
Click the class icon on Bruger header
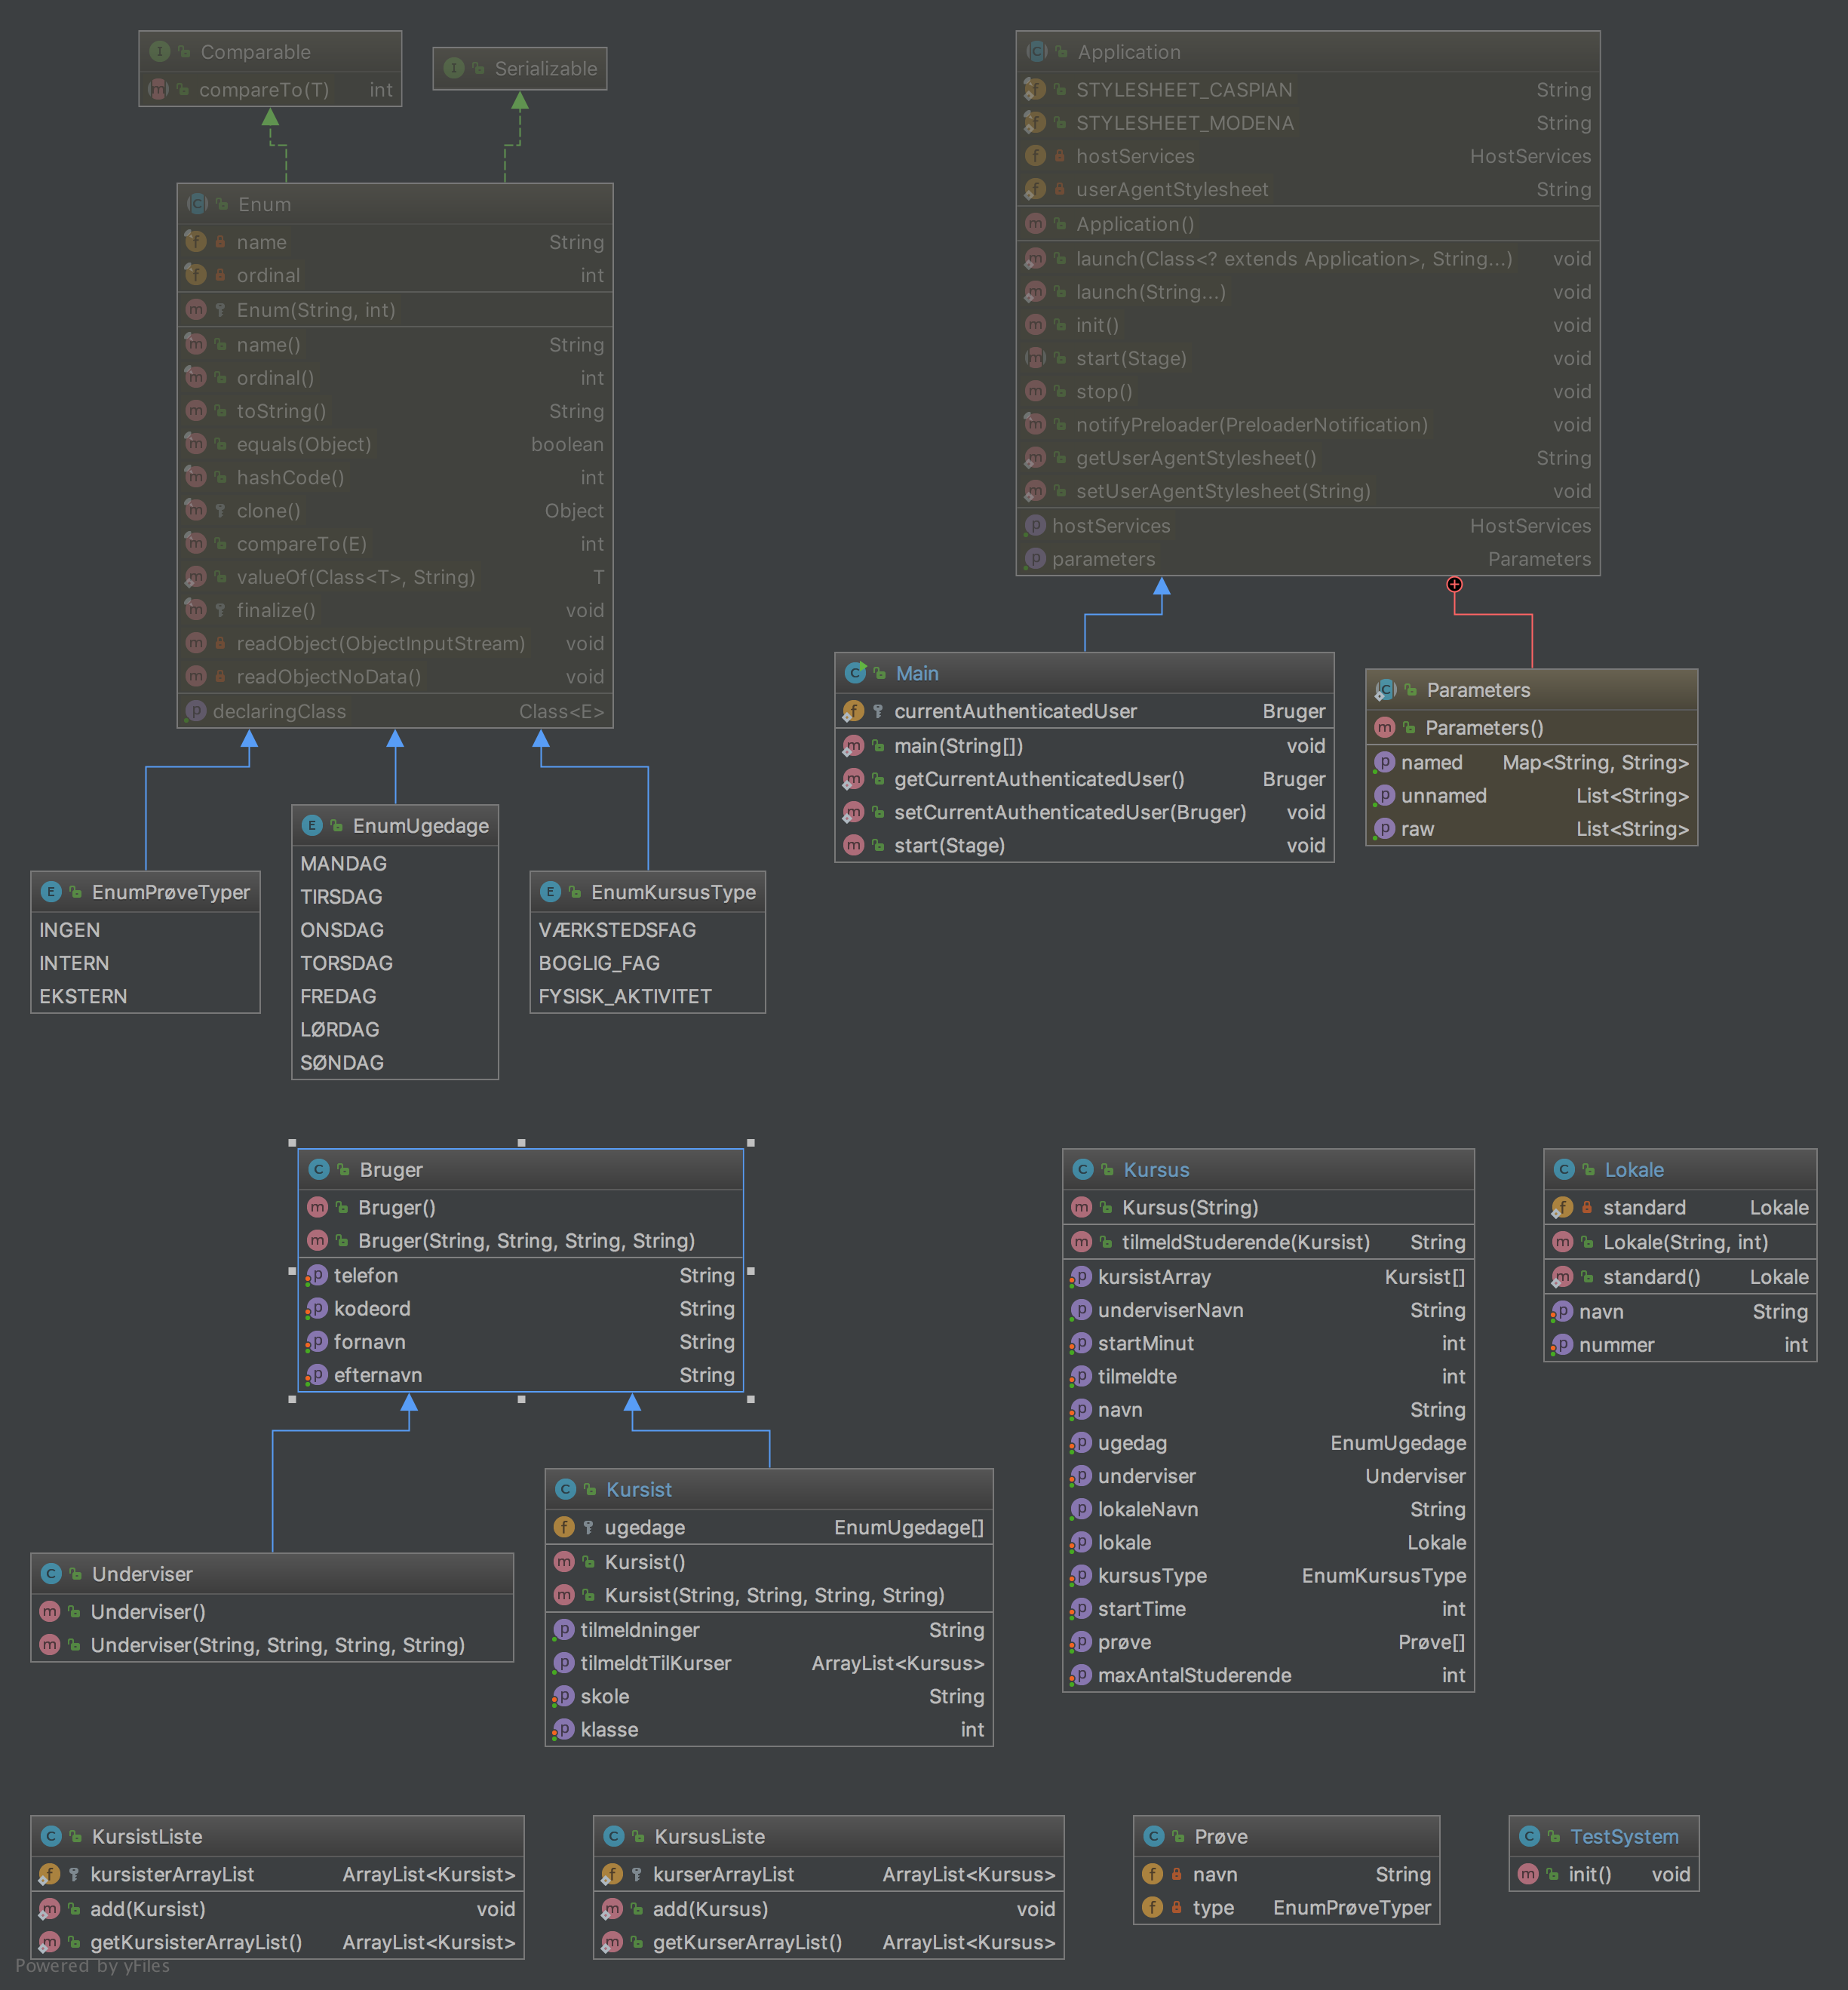pos(319,1169)
